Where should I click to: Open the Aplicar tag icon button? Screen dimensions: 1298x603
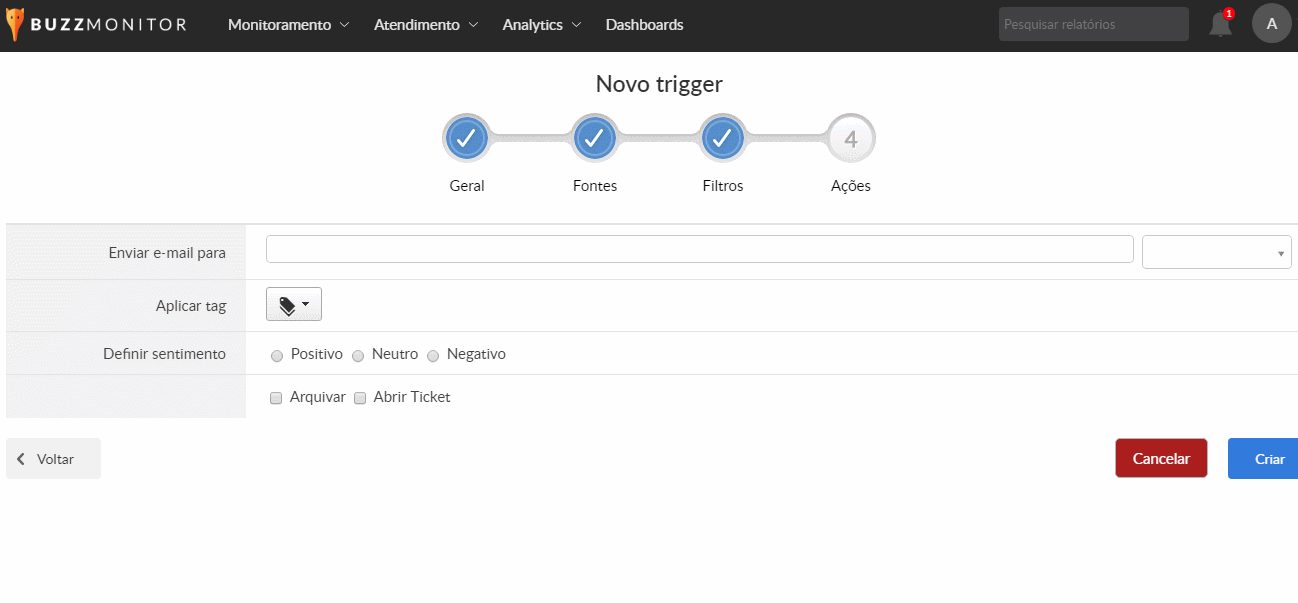(294, 305)
